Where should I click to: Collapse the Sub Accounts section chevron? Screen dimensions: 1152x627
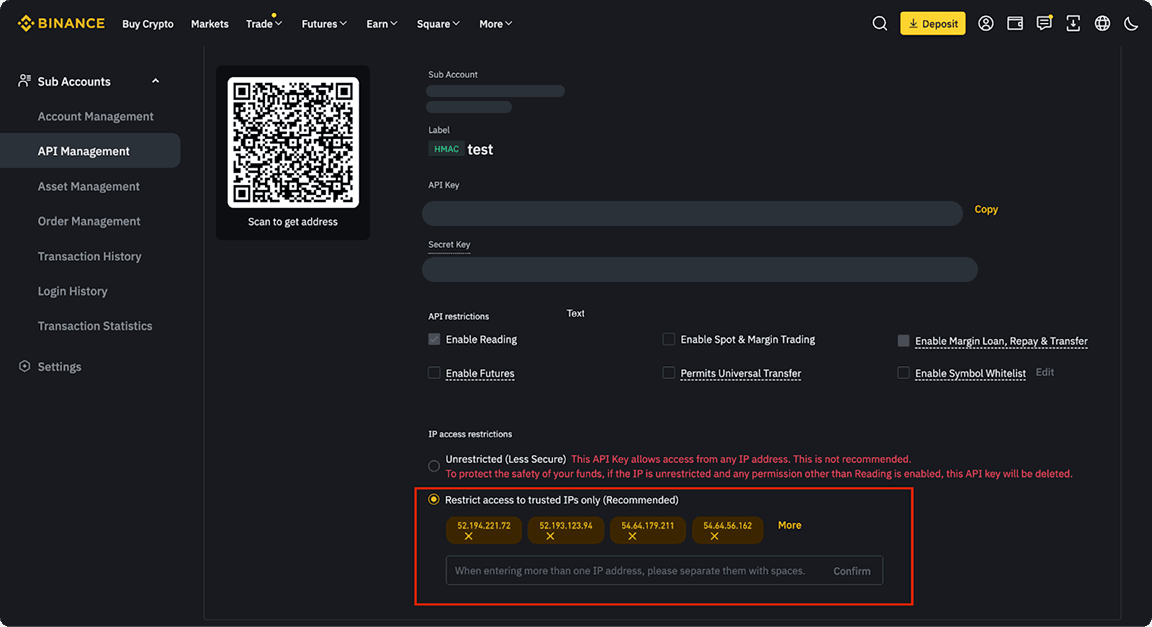tap(155, 80)
